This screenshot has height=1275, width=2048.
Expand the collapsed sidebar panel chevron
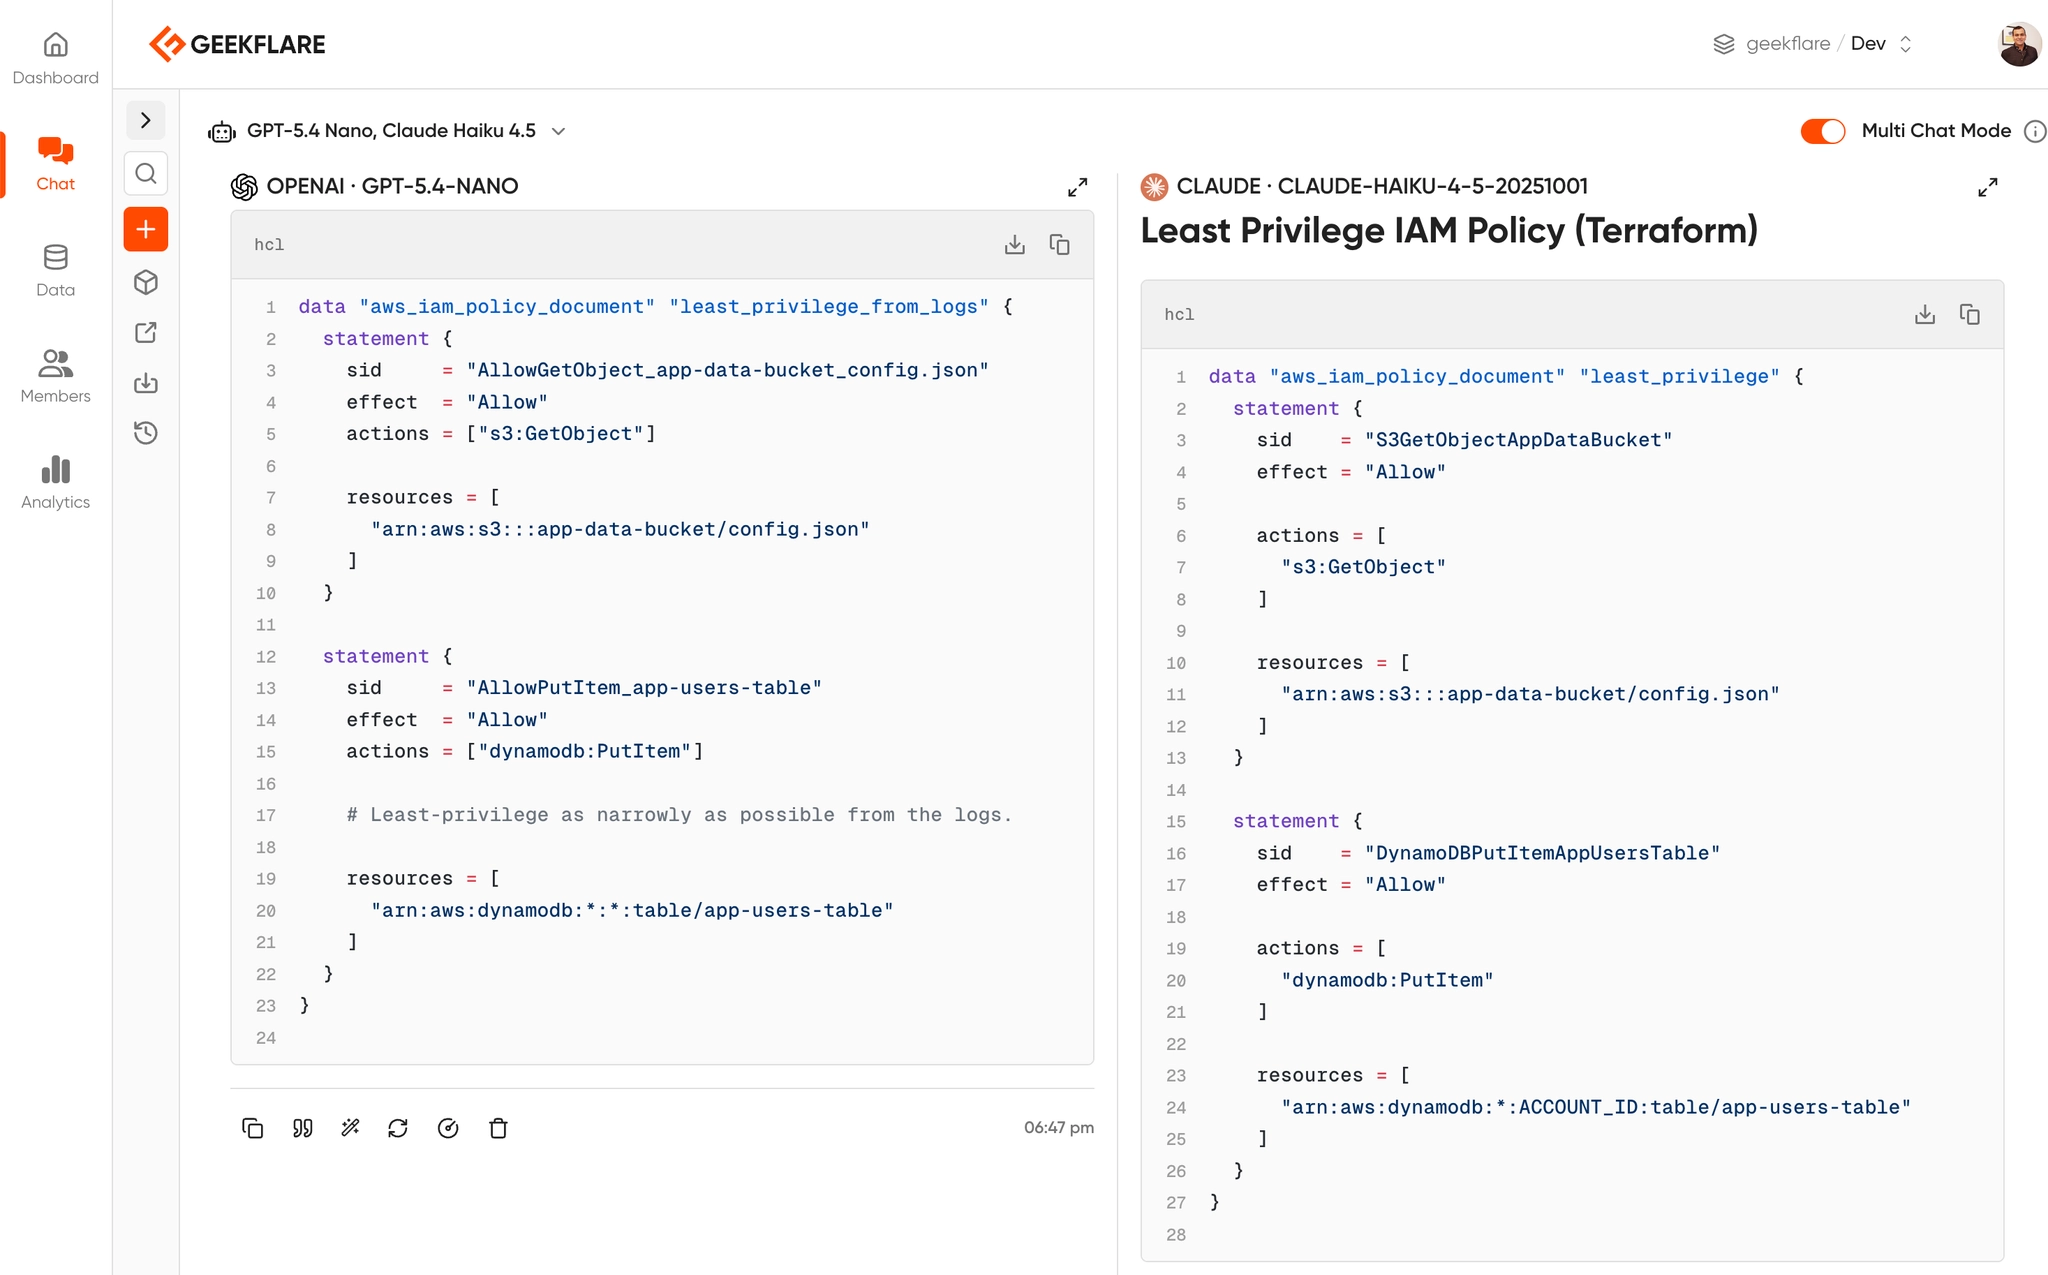click(x=146, y=120)
